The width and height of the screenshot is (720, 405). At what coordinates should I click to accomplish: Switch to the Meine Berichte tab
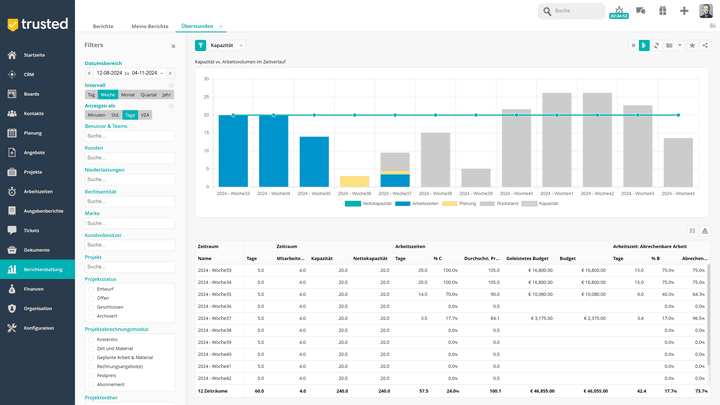click(150, 25)
